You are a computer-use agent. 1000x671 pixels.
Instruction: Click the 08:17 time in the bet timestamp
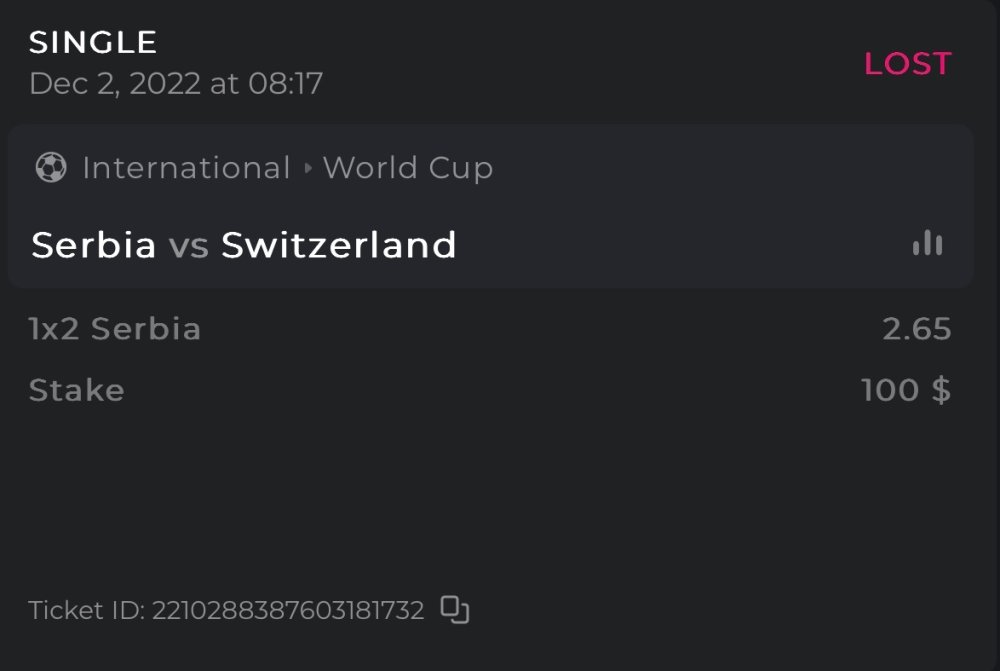coord(285,83)
